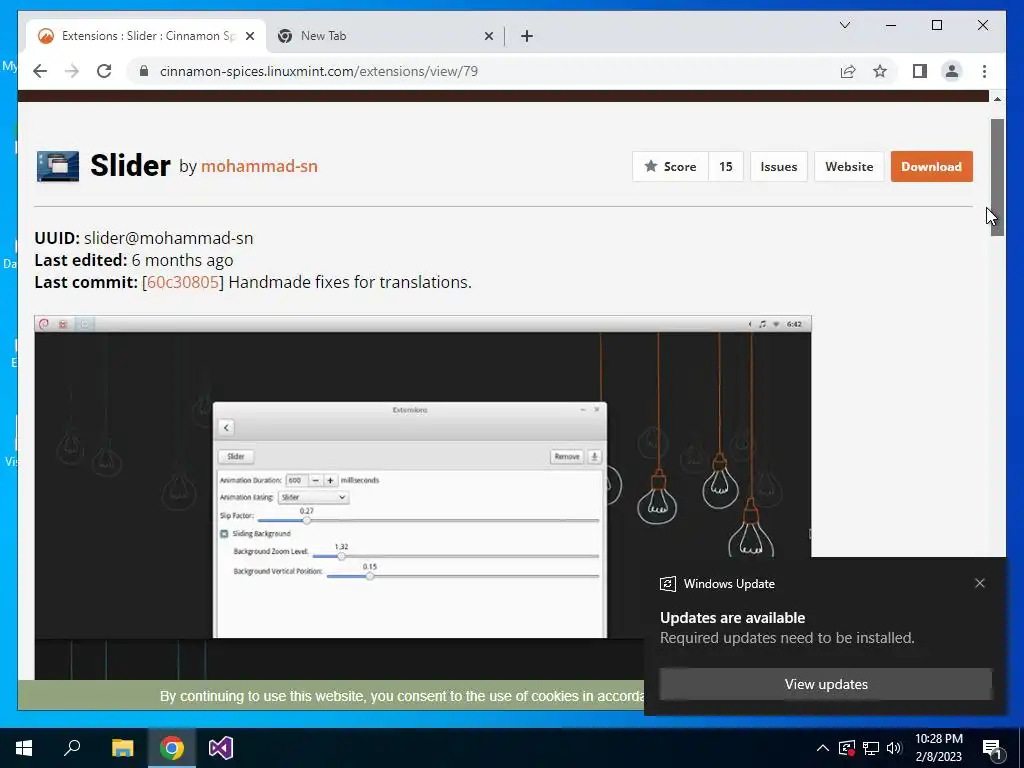The height and width of the screenshot is (768, 1024).
Task: Reload the current page
Action: pyautogui.click(x=104, y=71)
